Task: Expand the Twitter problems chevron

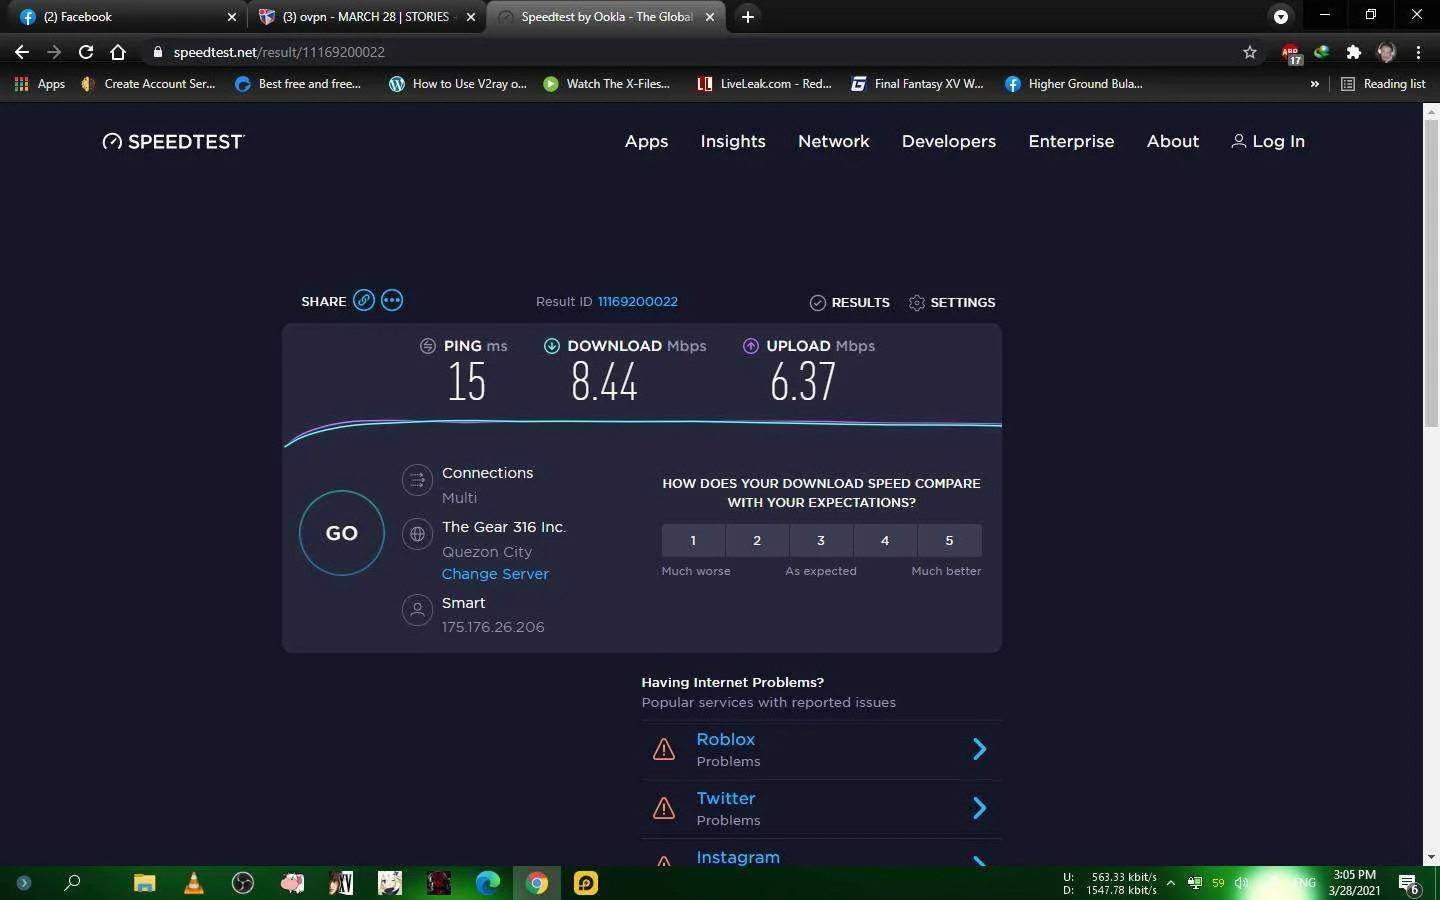Action: tap(980, 808)
